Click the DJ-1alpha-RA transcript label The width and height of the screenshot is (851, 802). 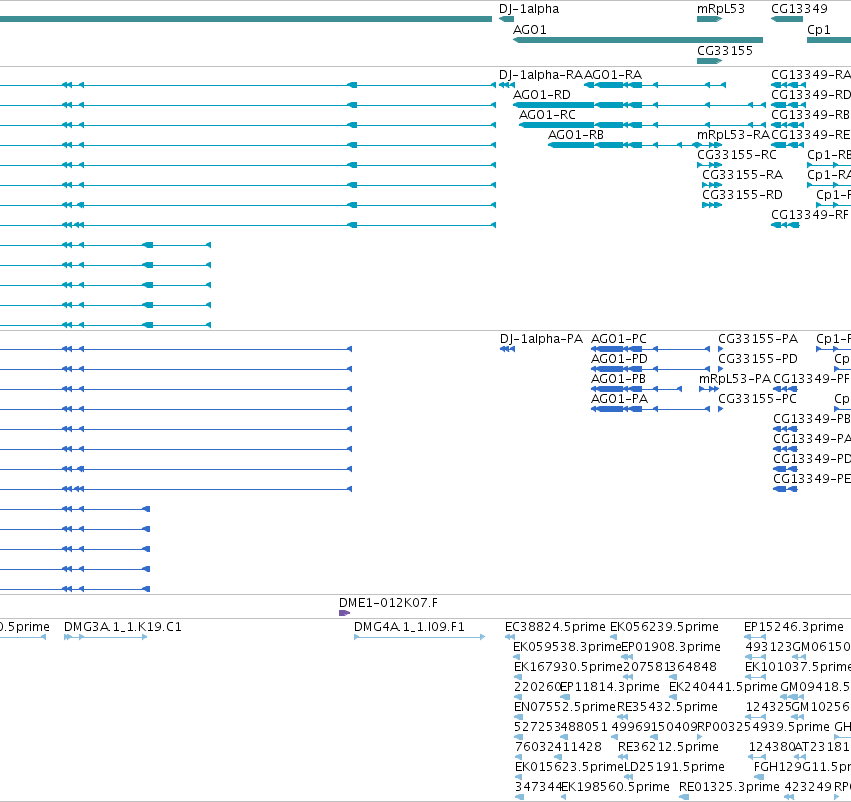pyautogui.click(x=541, y=75)
